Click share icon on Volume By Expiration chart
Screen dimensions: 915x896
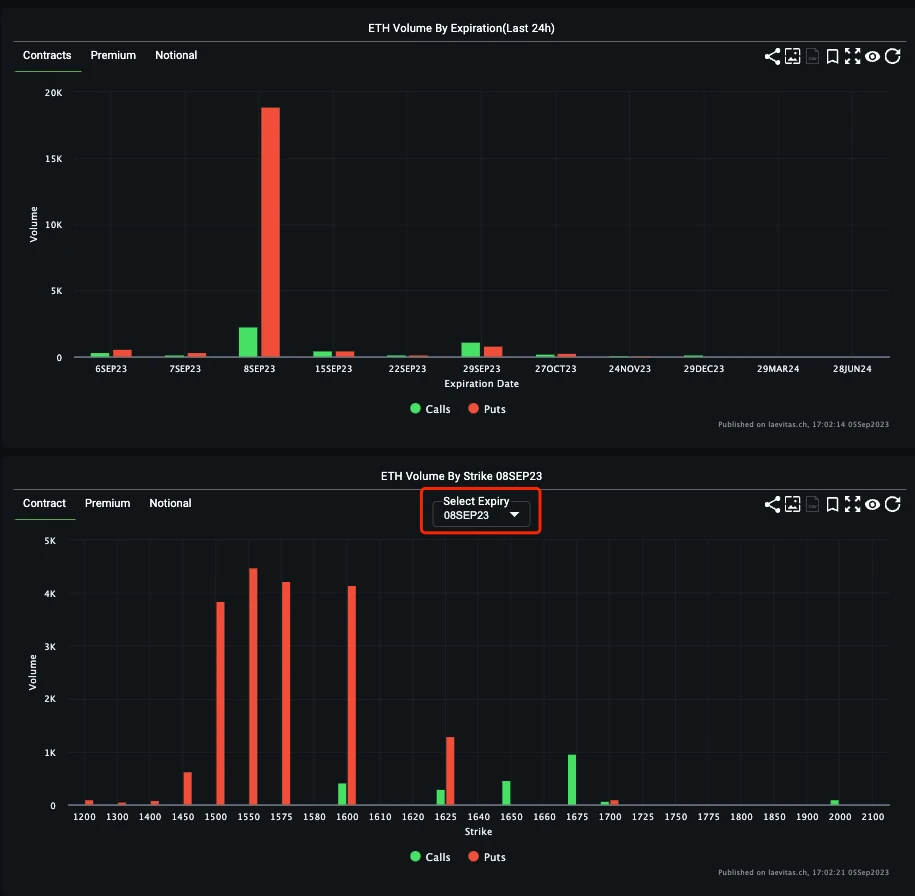772,57
